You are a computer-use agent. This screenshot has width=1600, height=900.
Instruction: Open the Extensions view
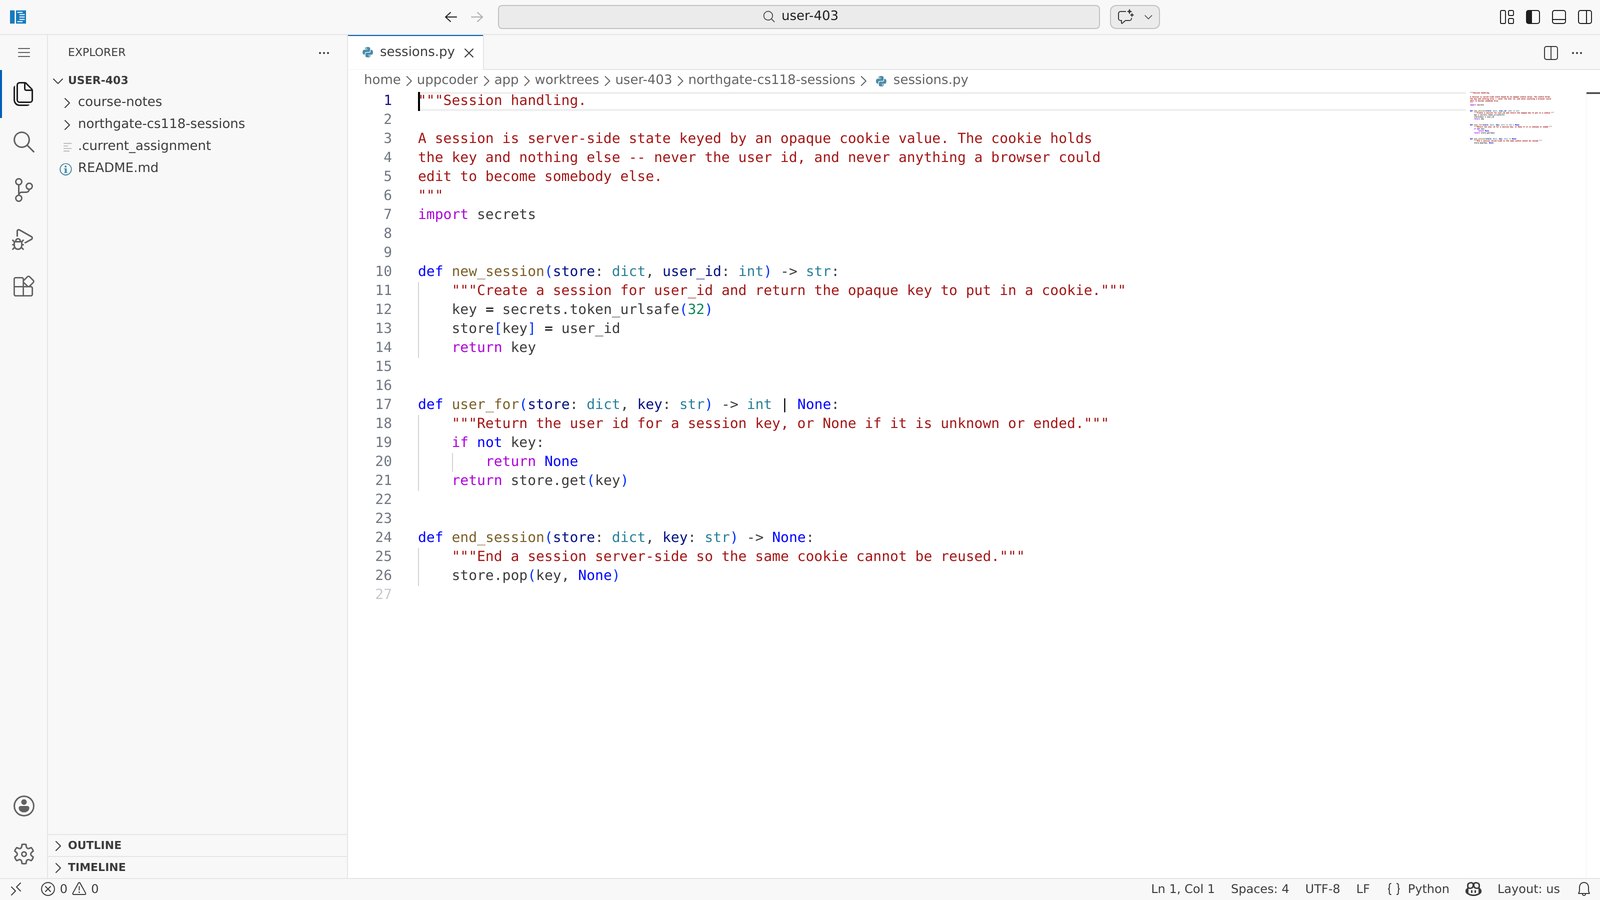pos(24,286)
